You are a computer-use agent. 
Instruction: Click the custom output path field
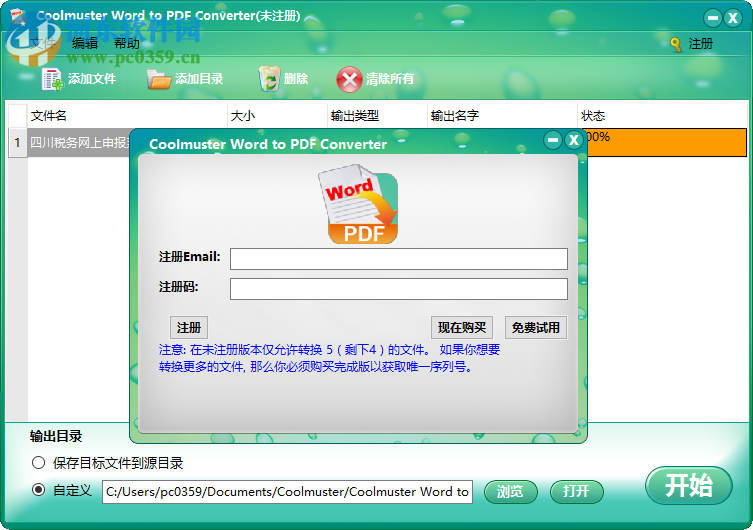coord(287,492)
